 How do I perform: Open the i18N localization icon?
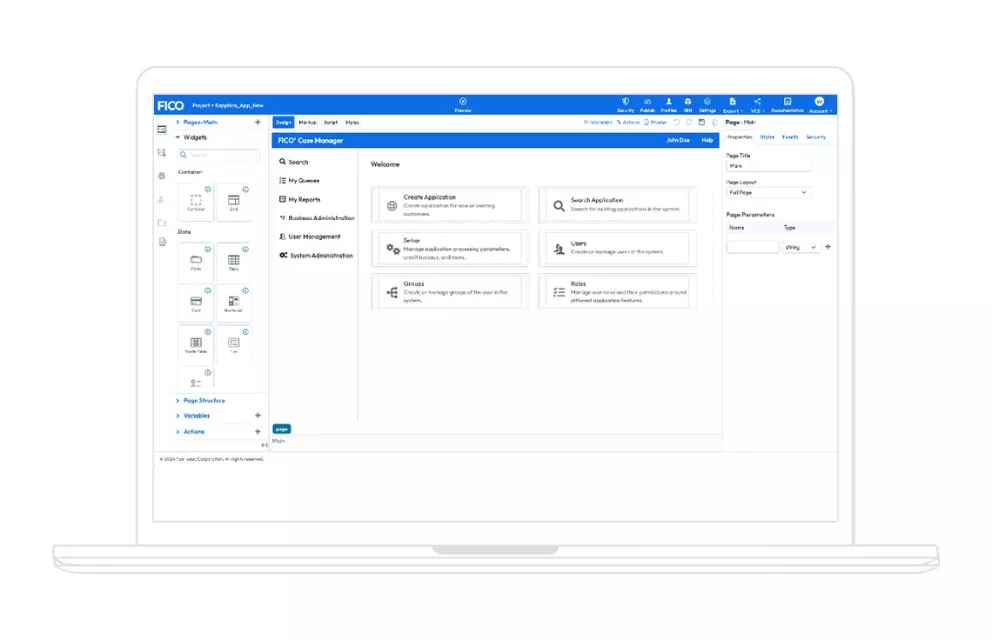tap(688, 102)
